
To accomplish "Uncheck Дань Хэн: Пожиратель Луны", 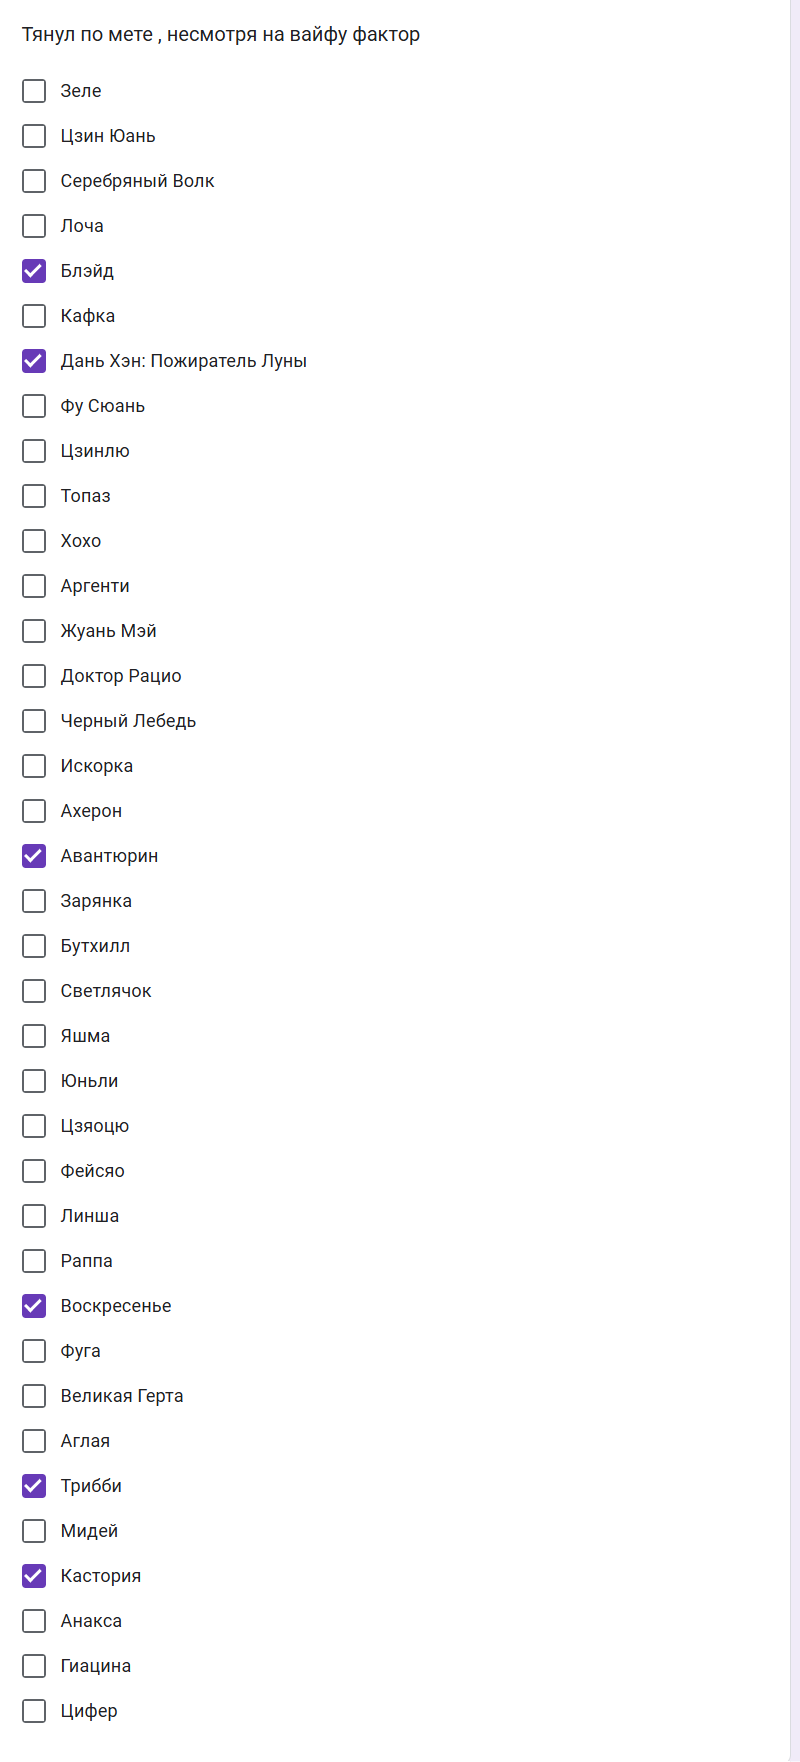I will click(x=34, y=361).
